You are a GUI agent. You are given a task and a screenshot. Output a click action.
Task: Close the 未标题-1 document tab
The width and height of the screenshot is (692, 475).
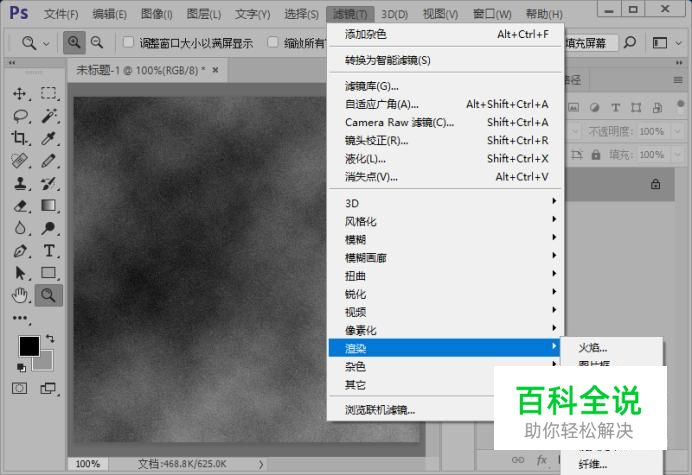[x=215, y=70]
